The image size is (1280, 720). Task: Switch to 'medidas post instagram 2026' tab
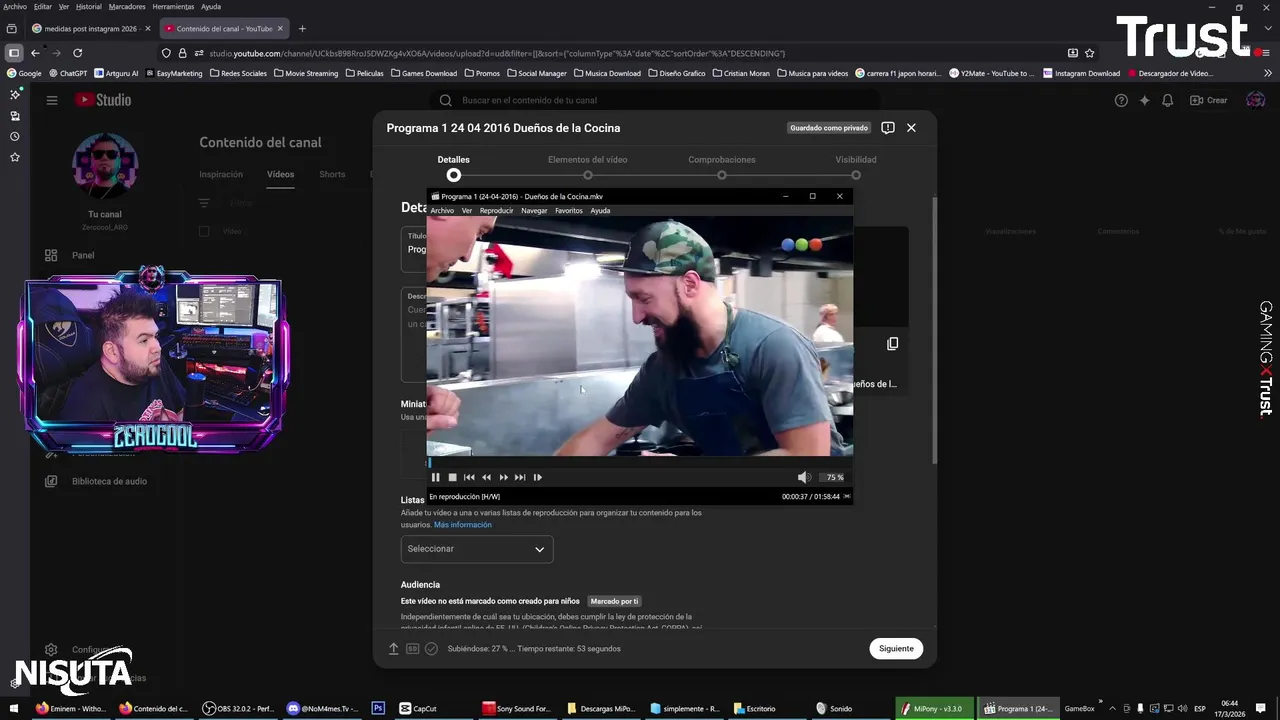[92, 28]
